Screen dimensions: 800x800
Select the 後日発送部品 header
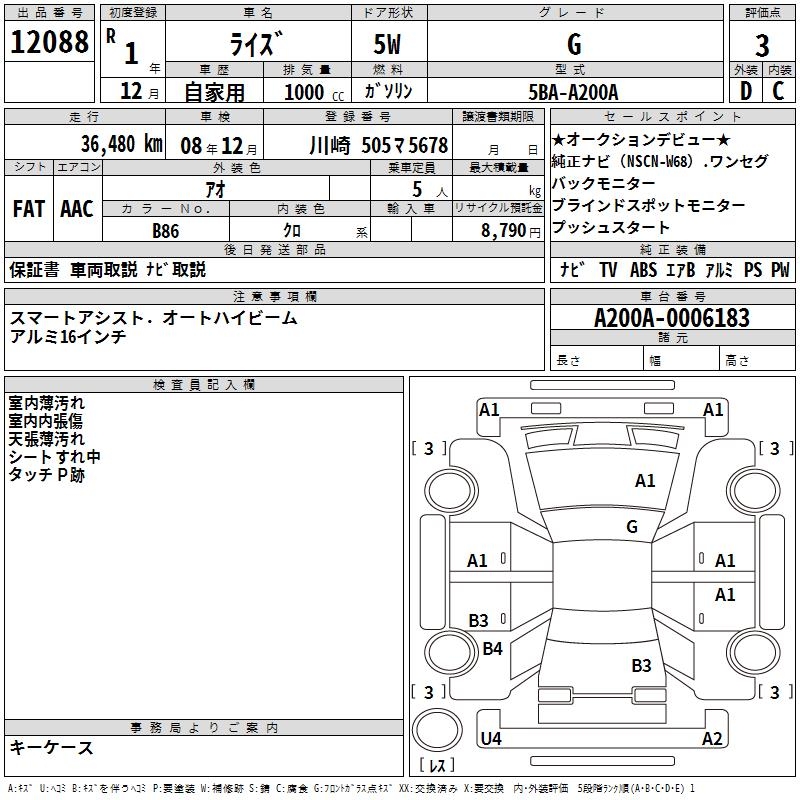click(274, 249)
